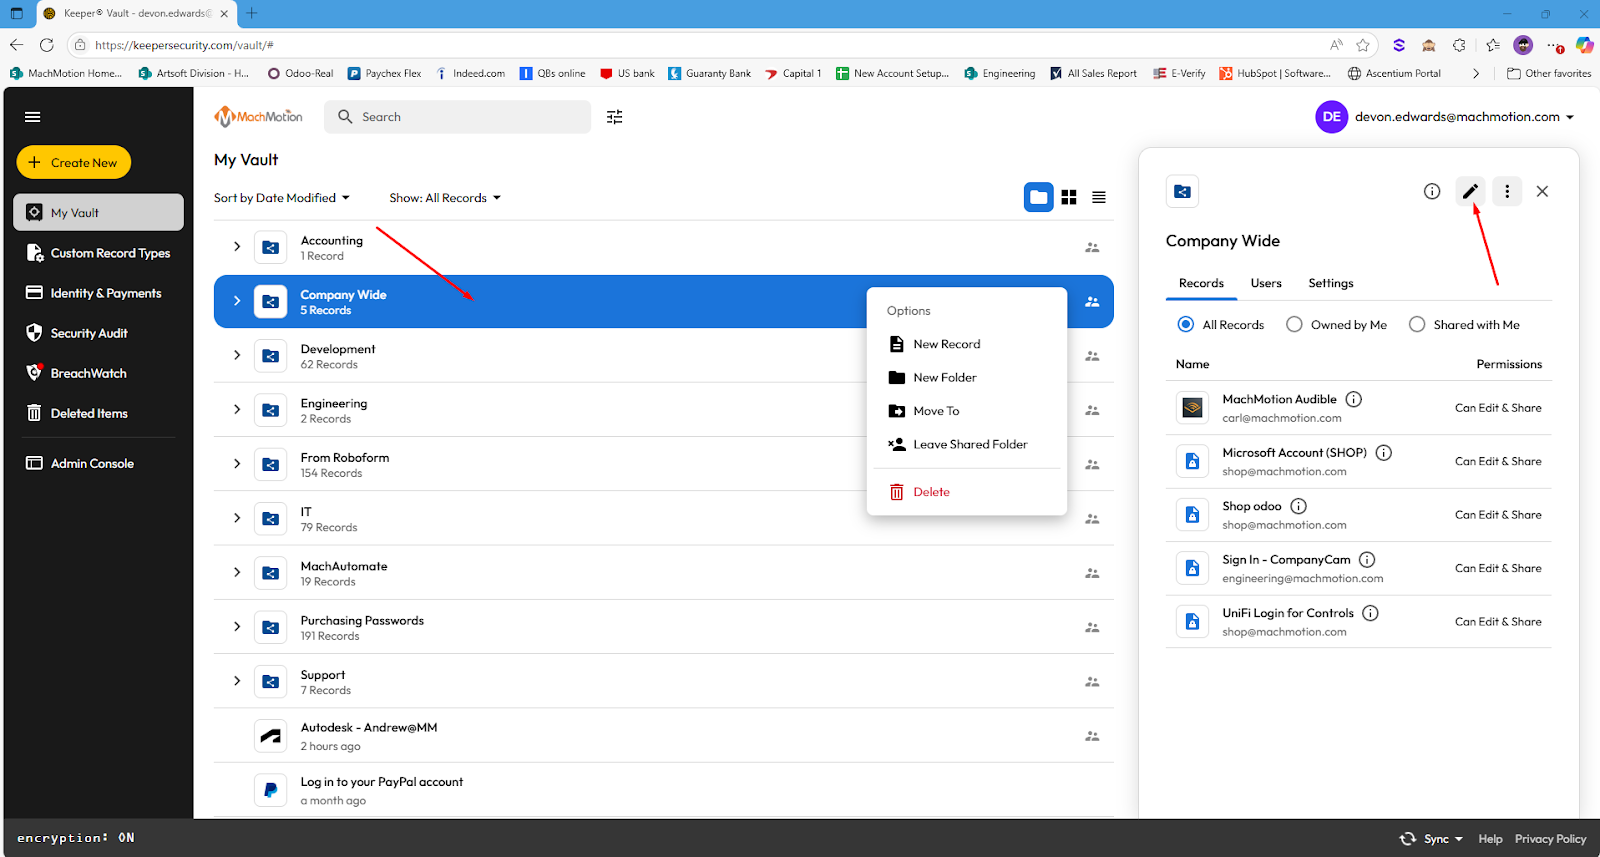Click info icon next to MachMotion Audible
Viewport: 1600px width, 857px height.
(x=1354, y=399)
